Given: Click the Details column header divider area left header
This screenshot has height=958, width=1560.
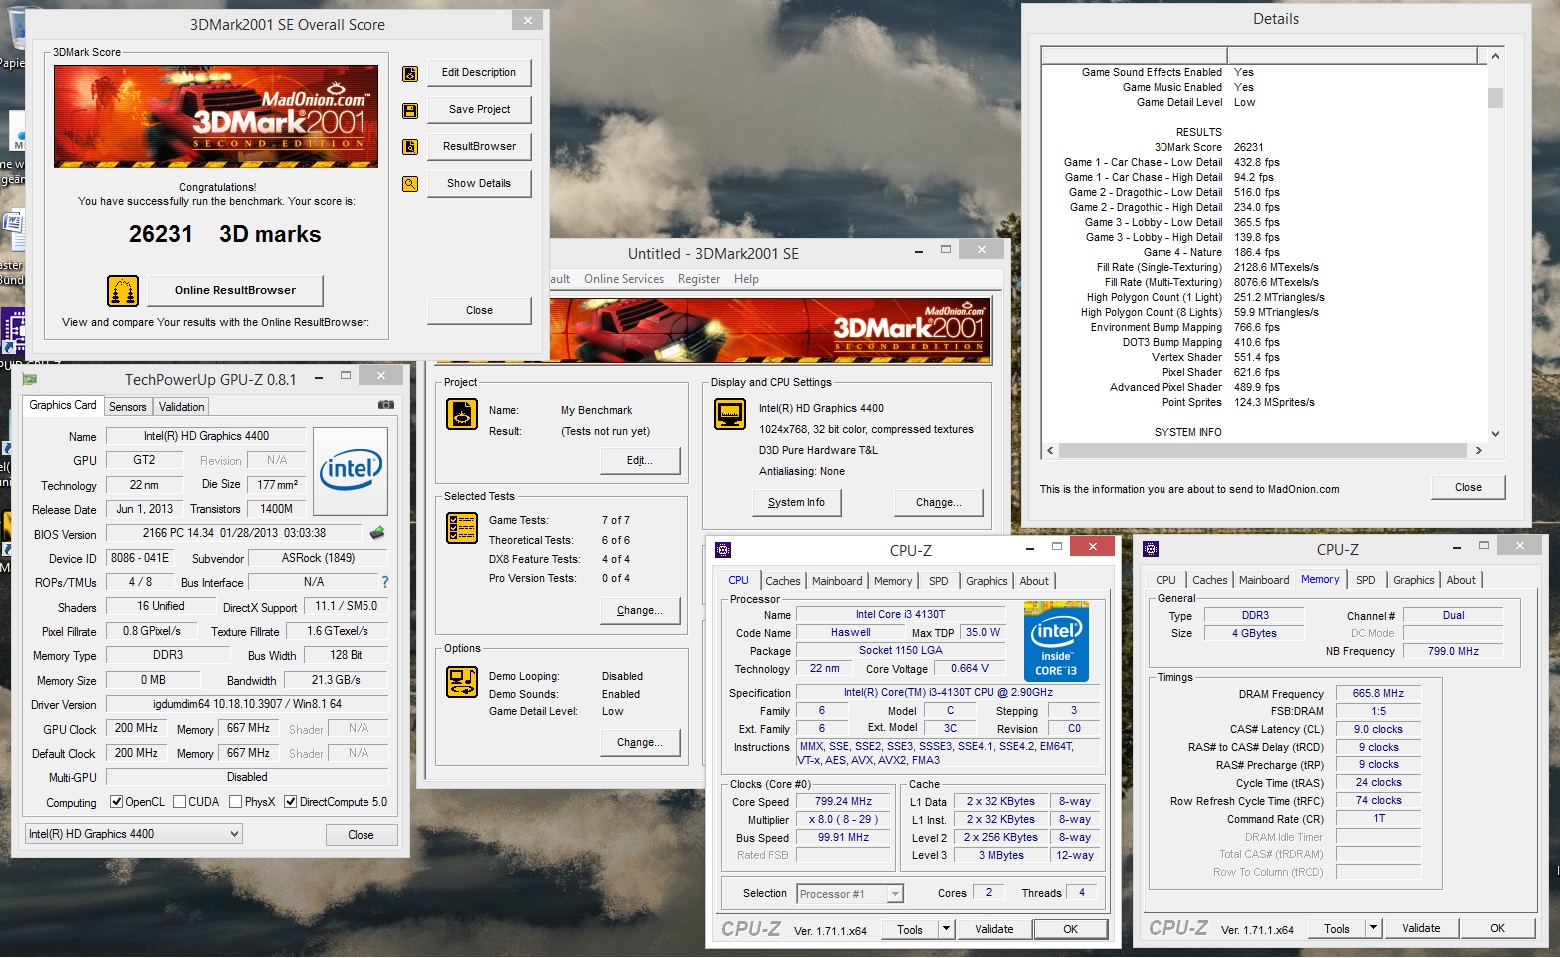Looking at the screenshot, I should tap(1134, 56).
